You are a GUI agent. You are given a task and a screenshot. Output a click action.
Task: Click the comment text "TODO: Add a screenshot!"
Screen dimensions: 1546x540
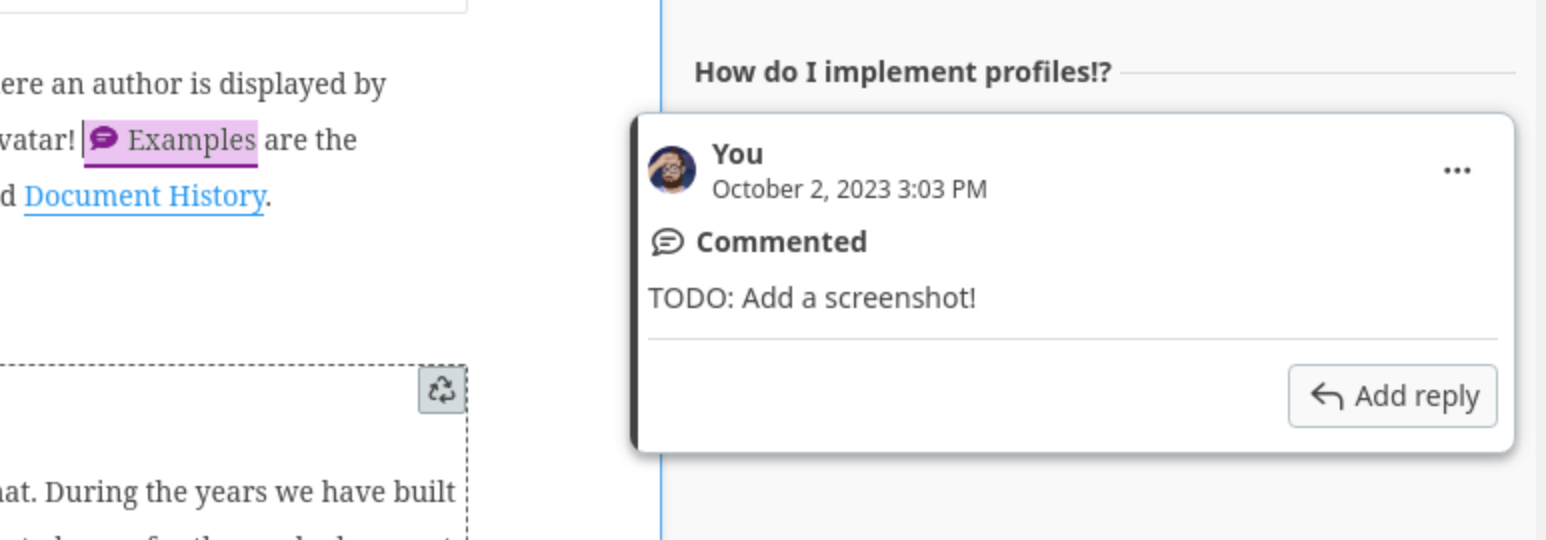[812, 298]
